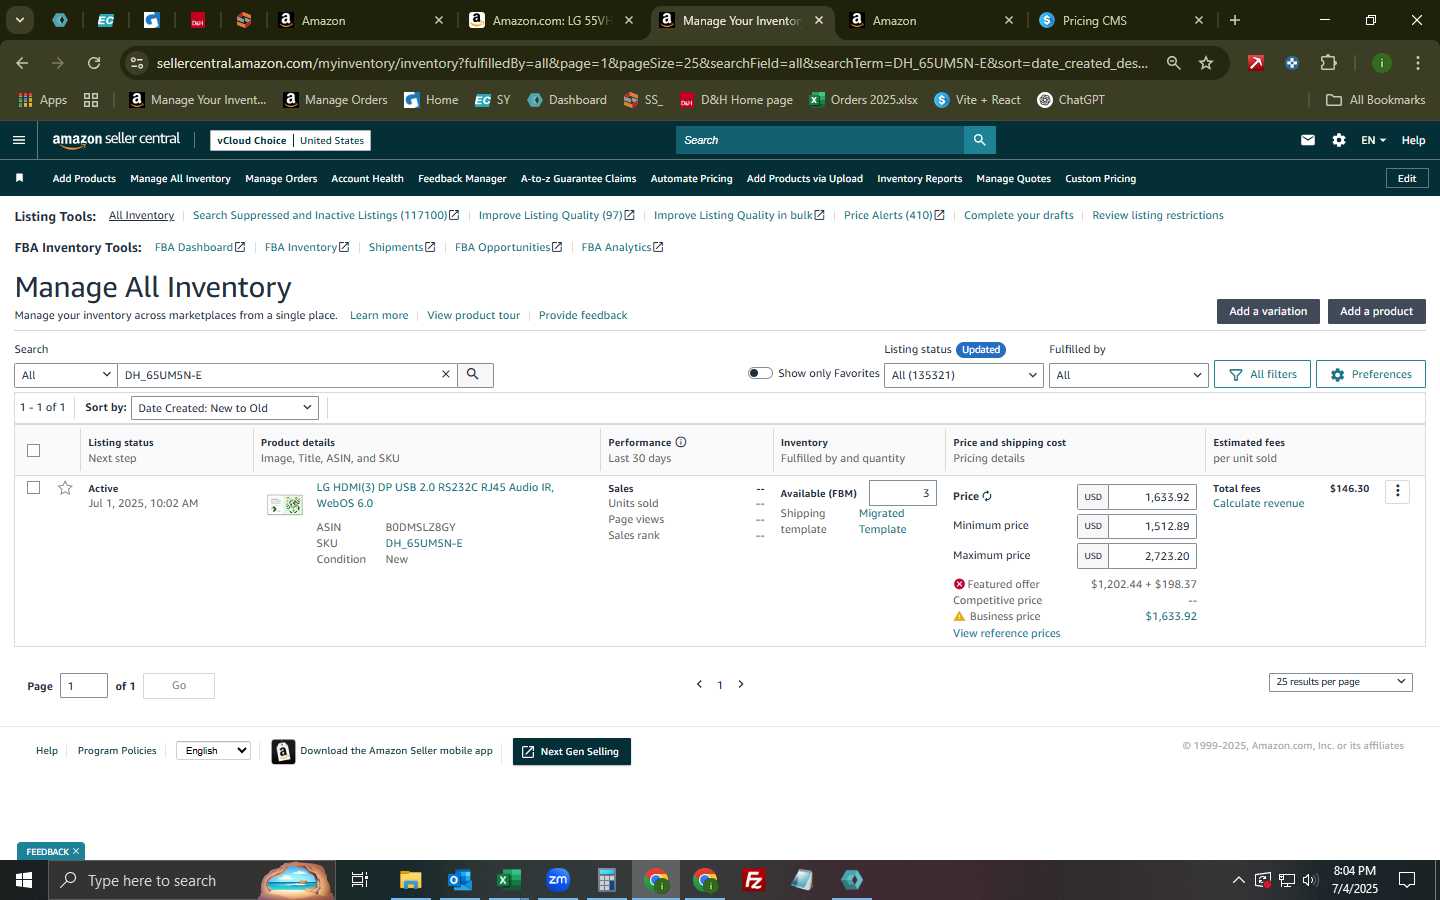The height and width of the screenshot is (900, 1440).
Task: Click Calculate revenue link
Action: 1258,503
